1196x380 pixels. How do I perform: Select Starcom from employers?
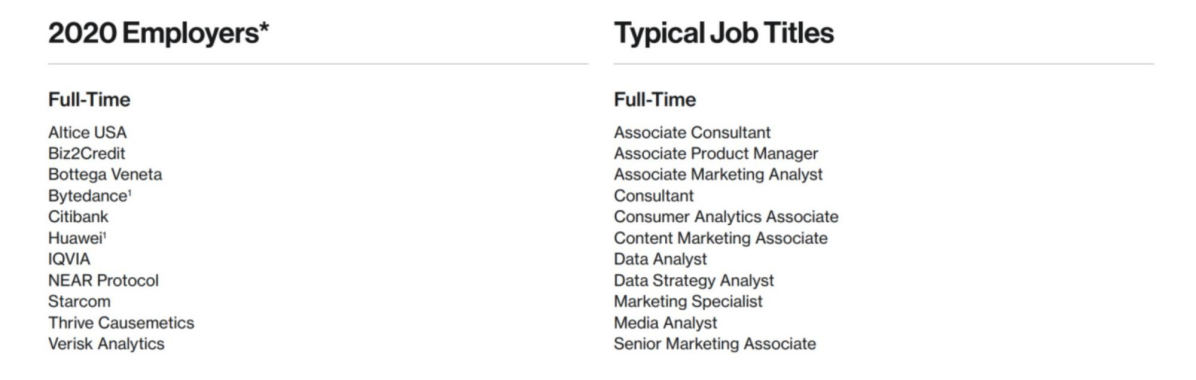click(x=79, y=301)
